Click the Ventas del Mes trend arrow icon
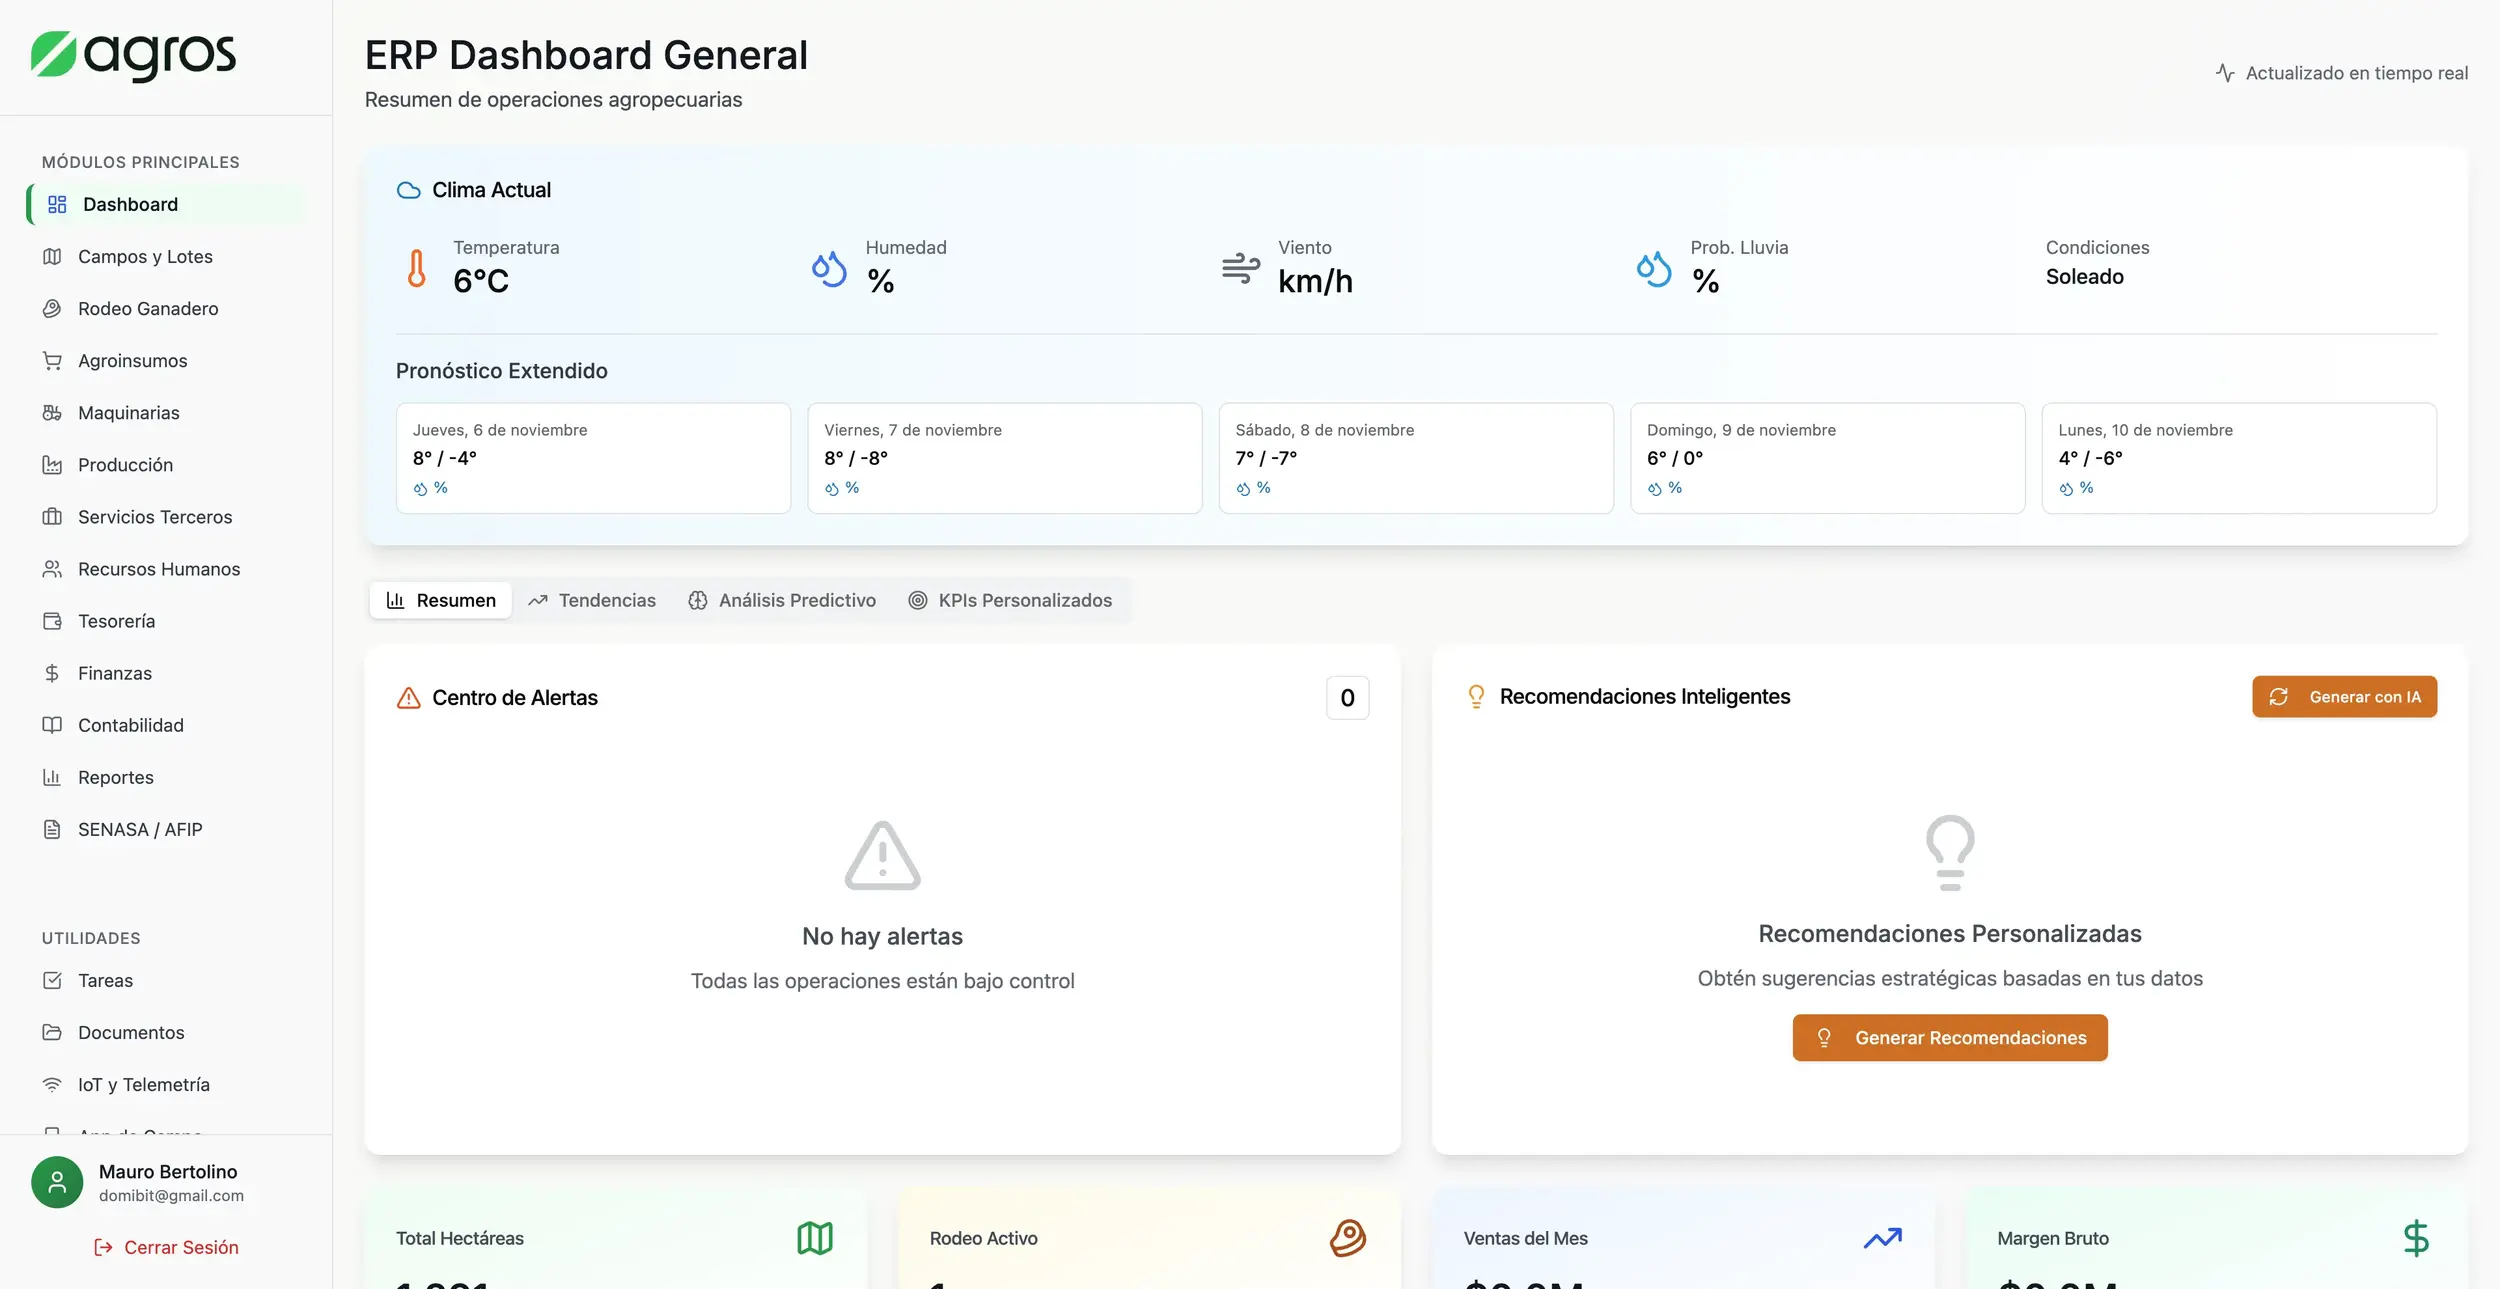The image size is (2500, 1289). click(1882, 1238)
